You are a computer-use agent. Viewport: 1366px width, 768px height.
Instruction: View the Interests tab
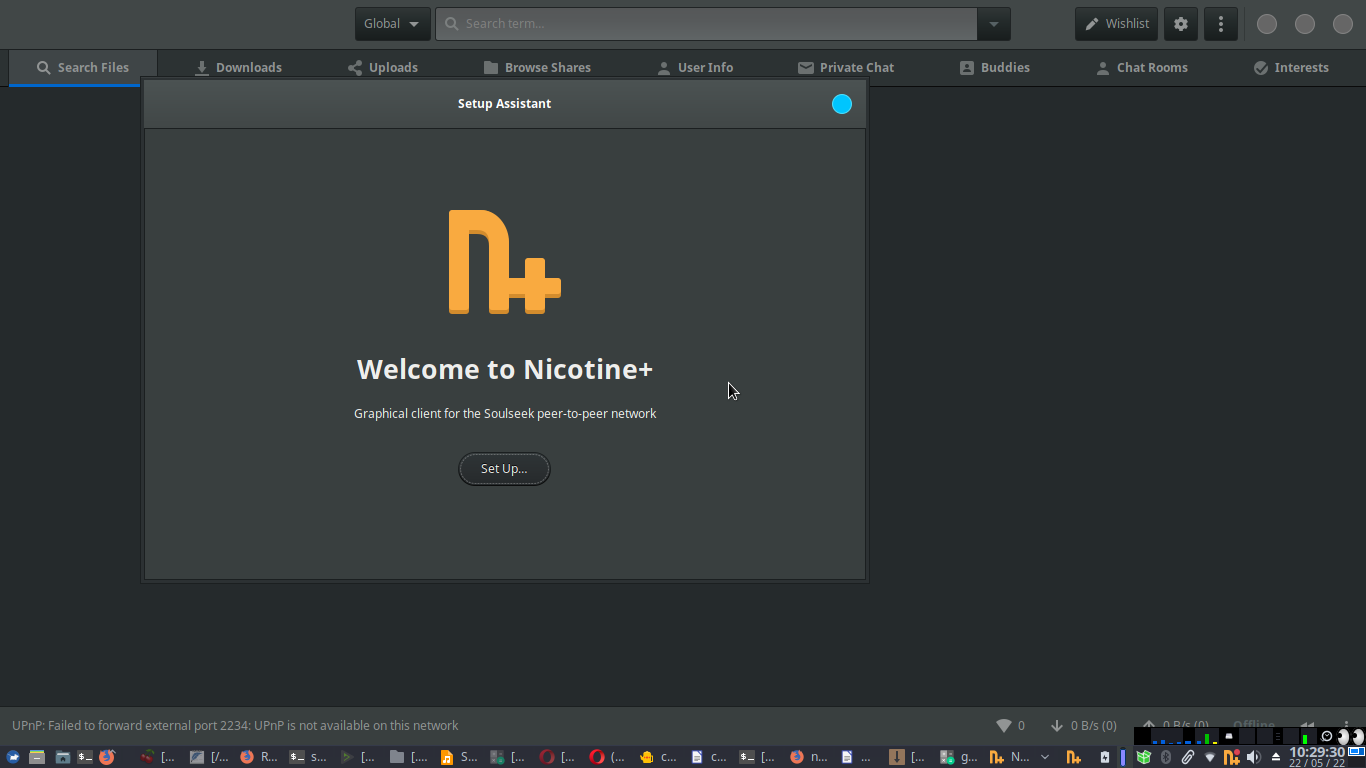(1291, 68)
